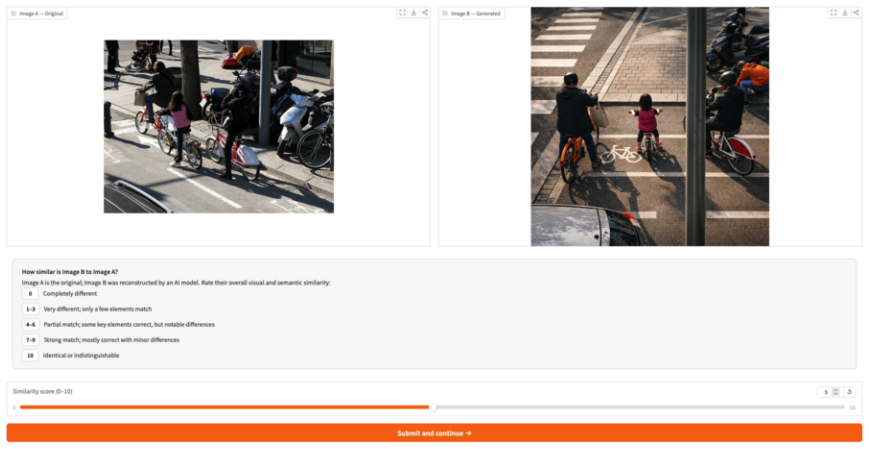Download Image B generated picture
This screenshot has height=449, width=869.
click(845, 13)
